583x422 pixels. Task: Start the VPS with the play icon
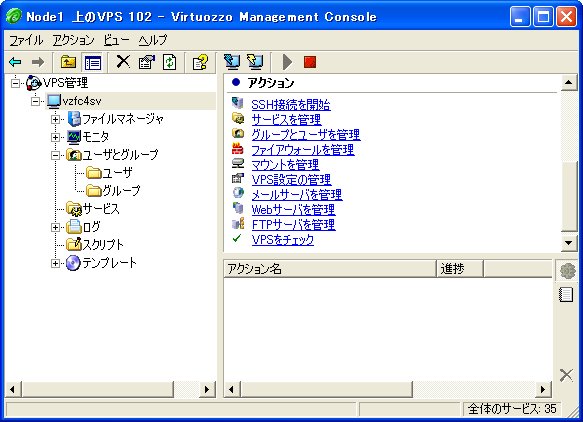point(287,62)
